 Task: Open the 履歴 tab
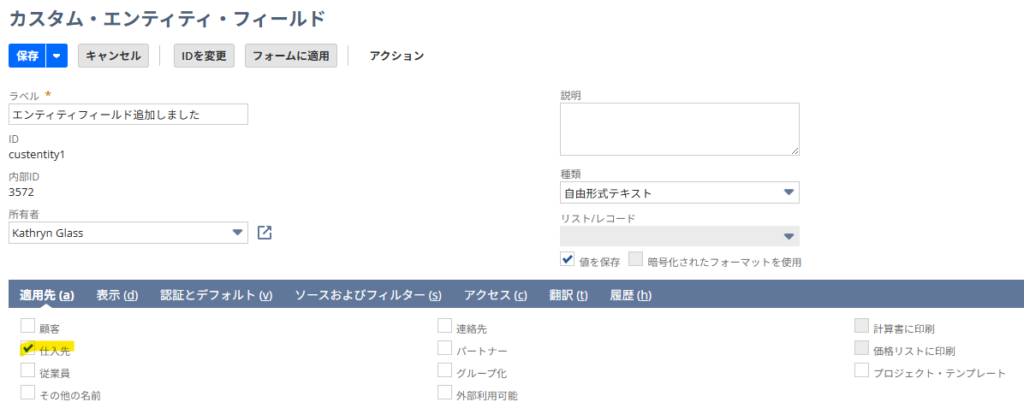(x=630, y=295)
